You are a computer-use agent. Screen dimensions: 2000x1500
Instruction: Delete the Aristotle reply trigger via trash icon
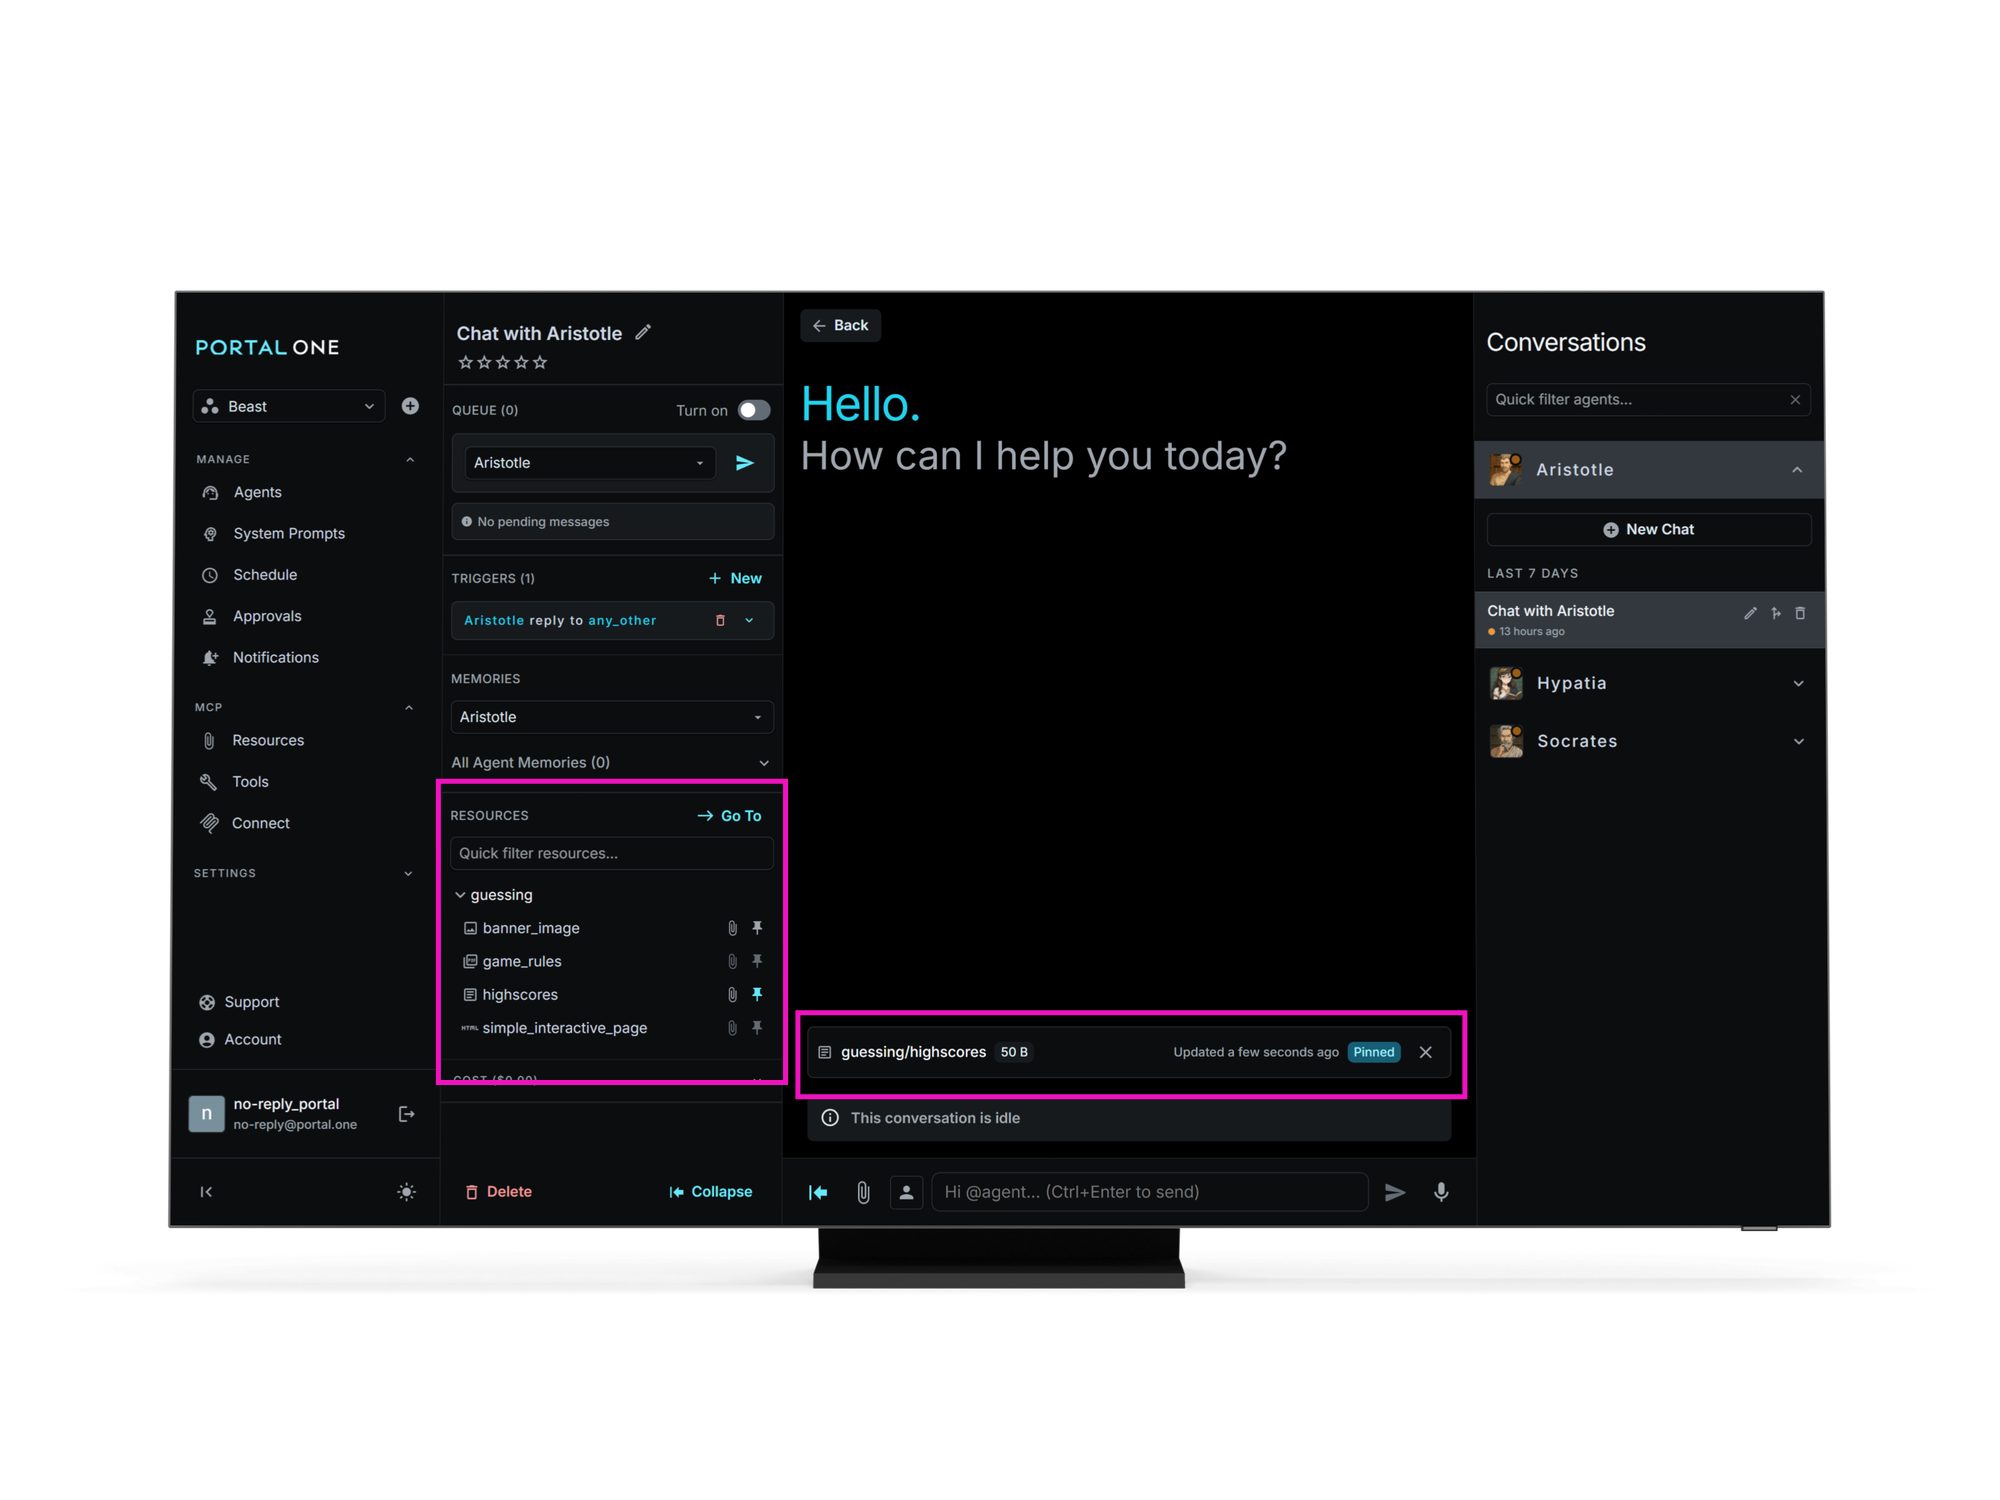[720, 621]
